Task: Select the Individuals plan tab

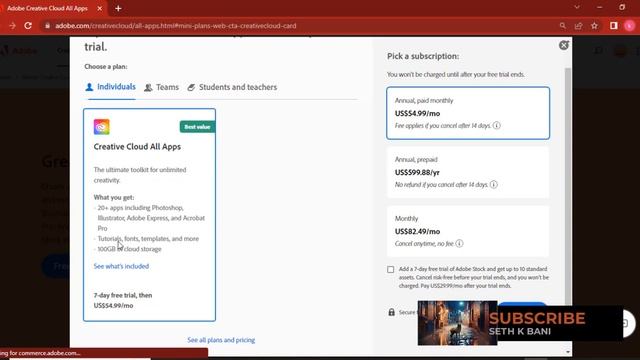Action: point(110,87)
